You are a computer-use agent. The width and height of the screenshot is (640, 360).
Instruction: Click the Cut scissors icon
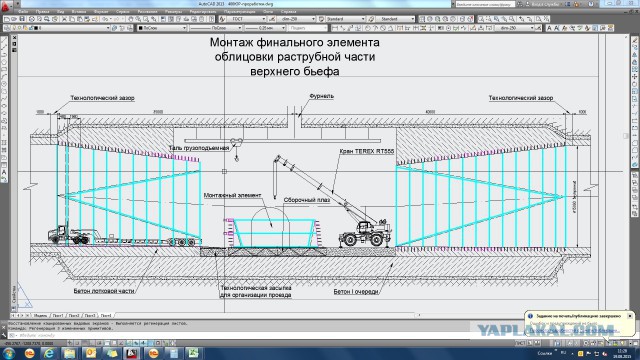click(x=64, y=19)
